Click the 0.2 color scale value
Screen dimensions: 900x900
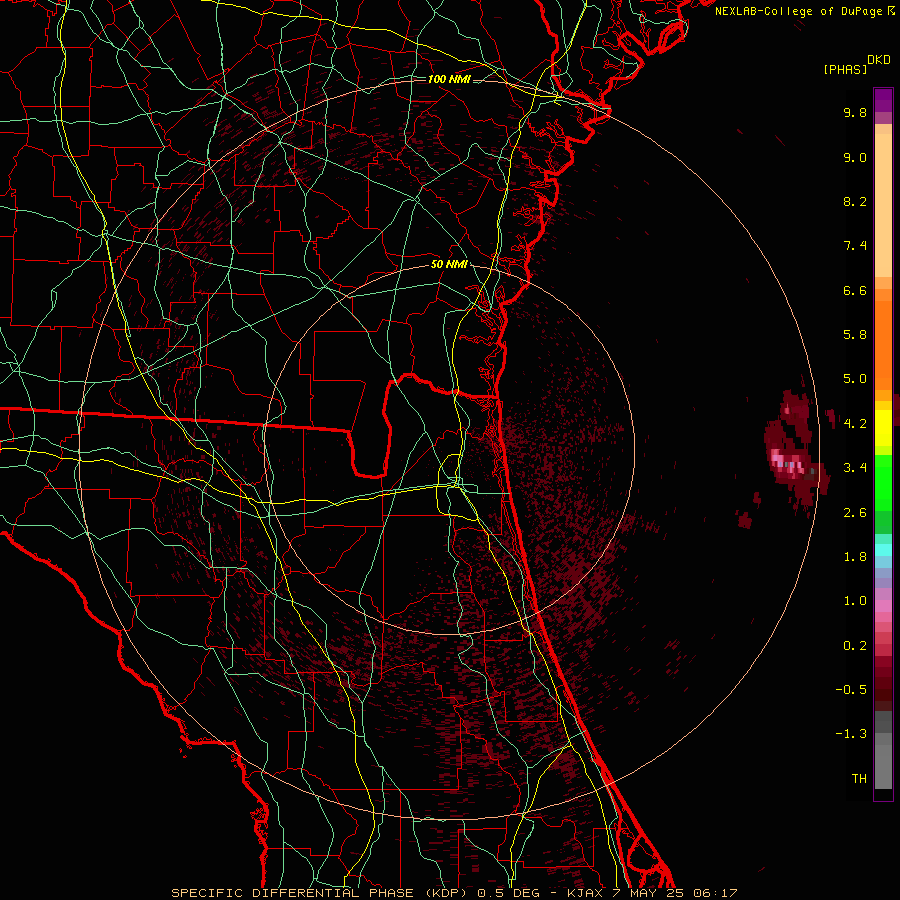[x=855, y=646]
